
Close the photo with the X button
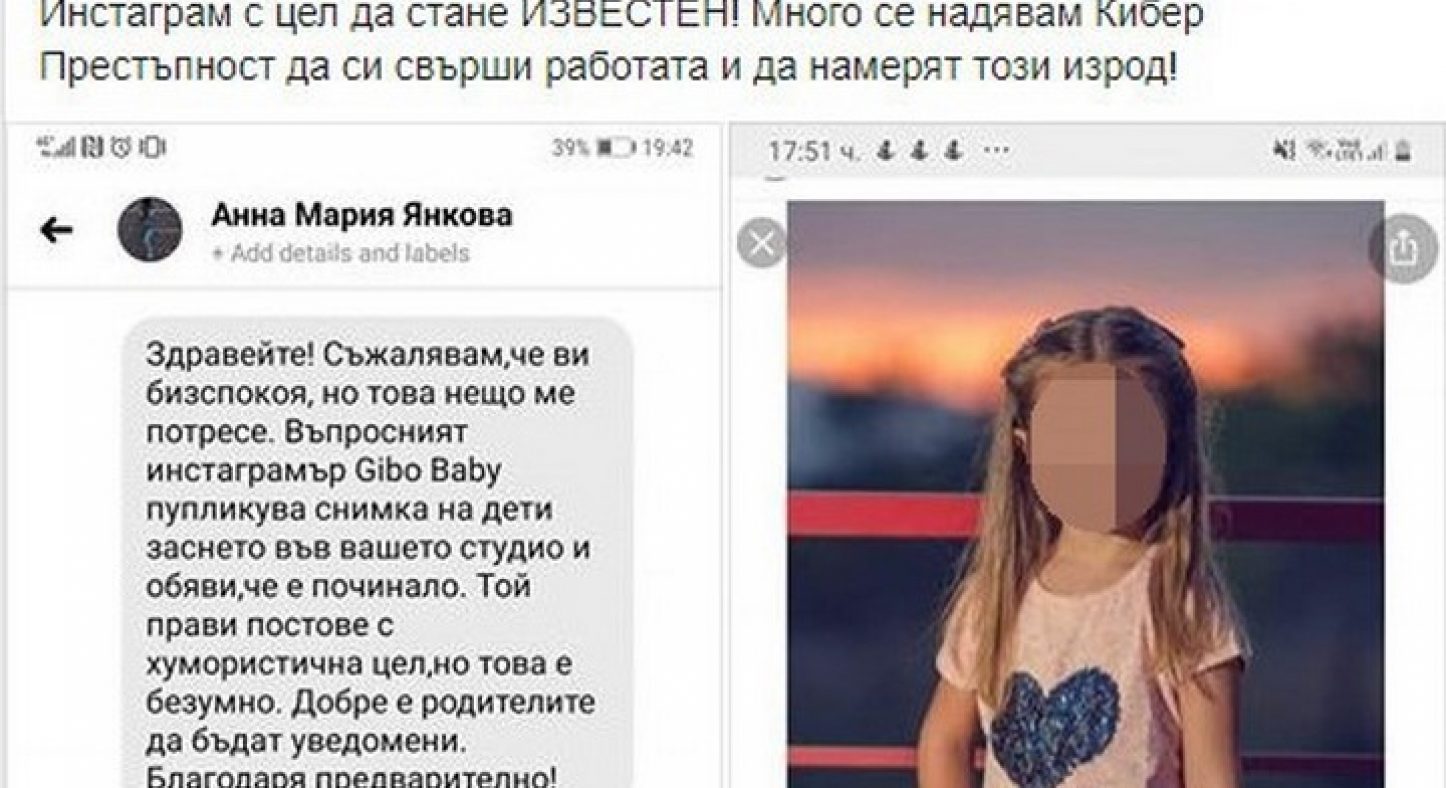[x=762, y=244]
